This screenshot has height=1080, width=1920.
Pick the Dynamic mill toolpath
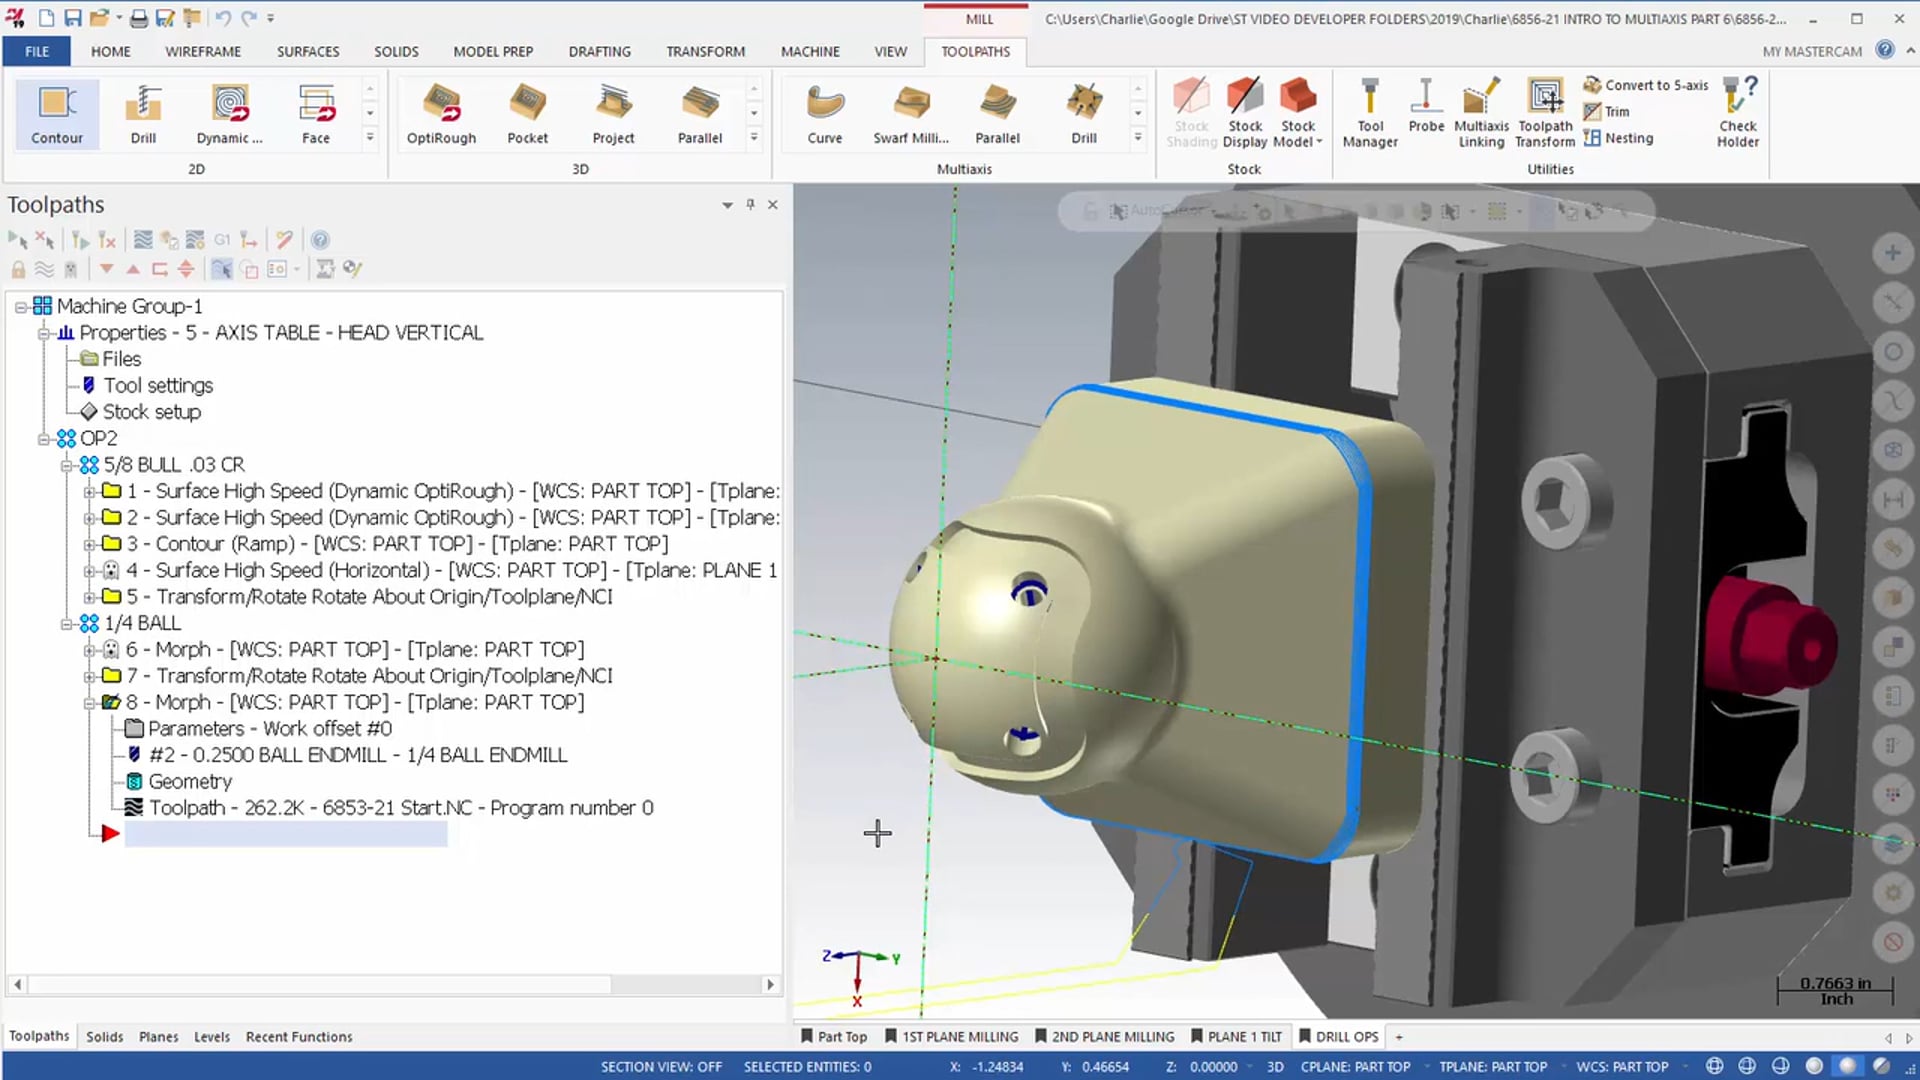coord(229,115)
